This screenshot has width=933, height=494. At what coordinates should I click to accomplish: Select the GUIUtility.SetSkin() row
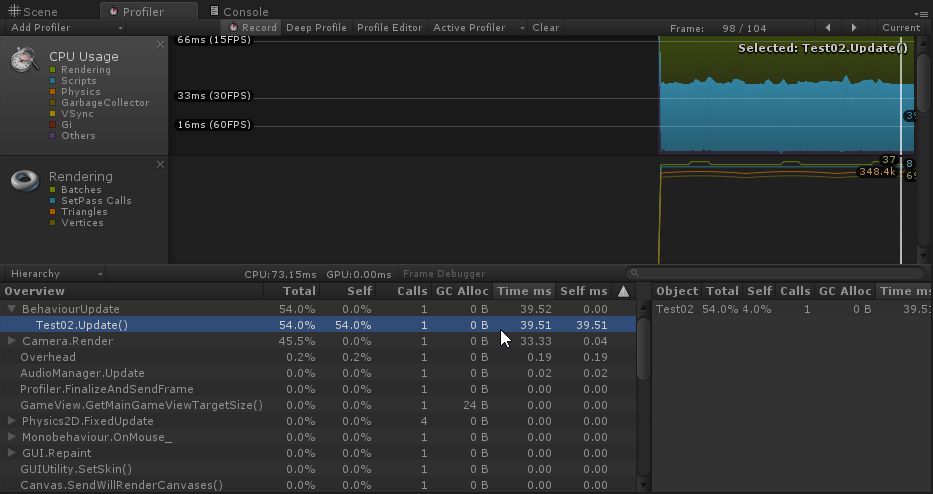(318, 469)
